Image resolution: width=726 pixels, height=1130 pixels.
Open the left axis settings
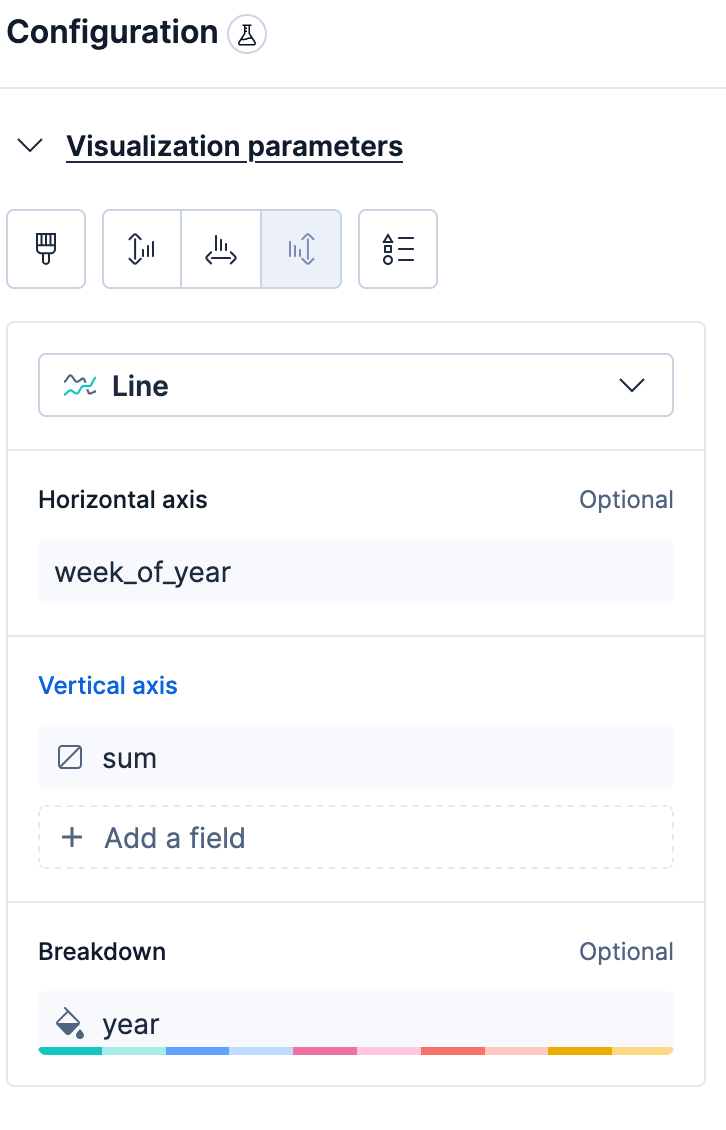tap(142, 249)
